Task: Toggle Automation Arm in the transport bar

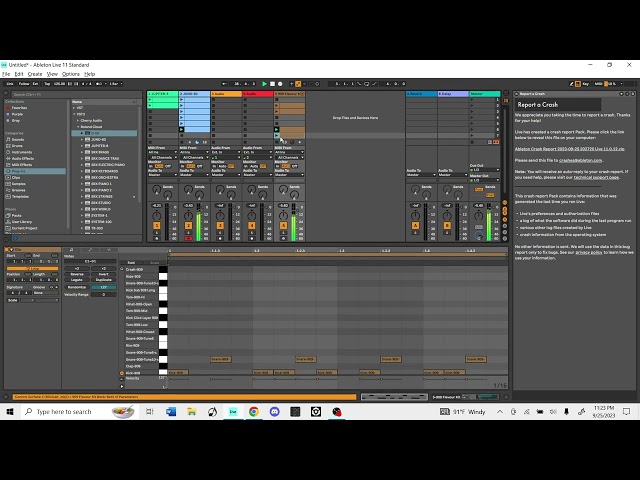Action: [x=298, y=84]
